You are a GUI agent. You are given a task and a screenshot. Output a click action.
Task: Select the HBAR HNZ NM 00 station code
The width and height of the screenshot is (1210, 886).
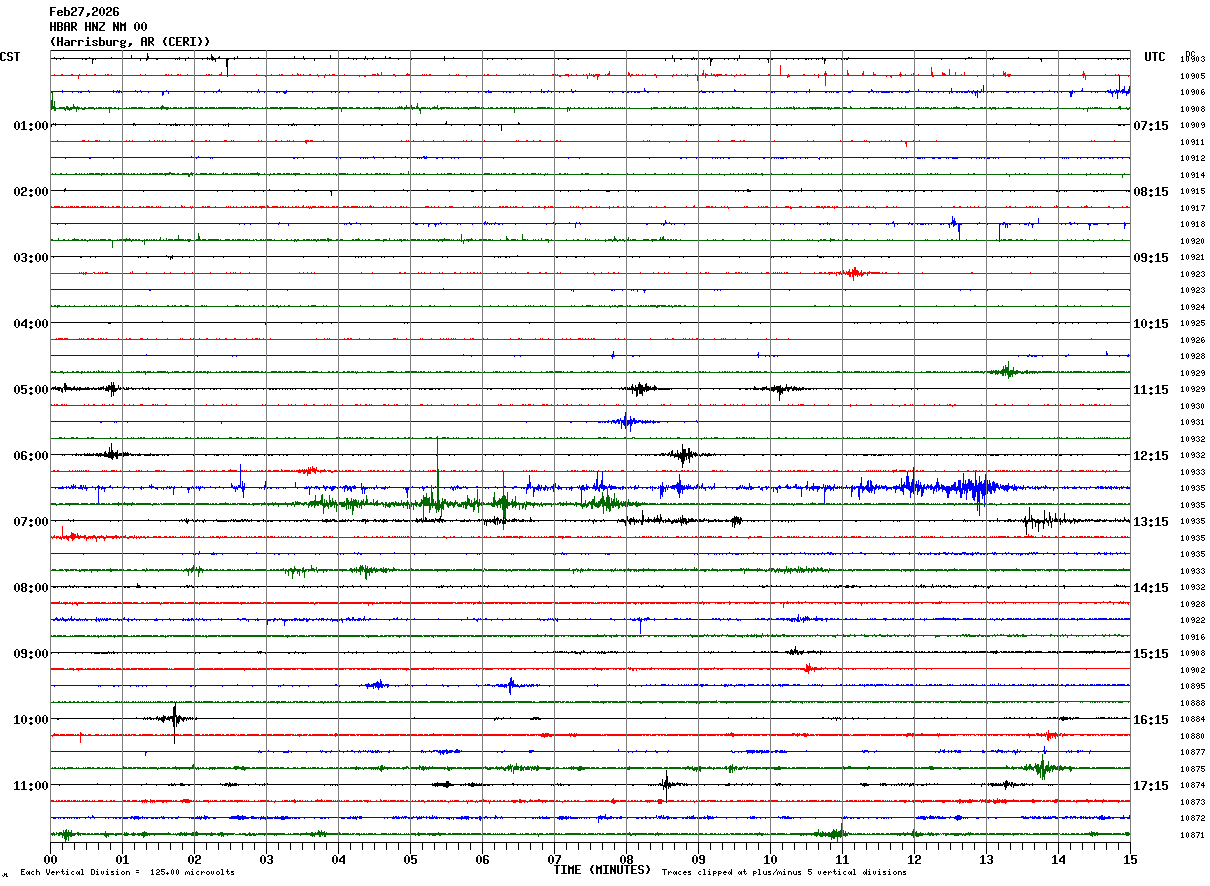98,27
